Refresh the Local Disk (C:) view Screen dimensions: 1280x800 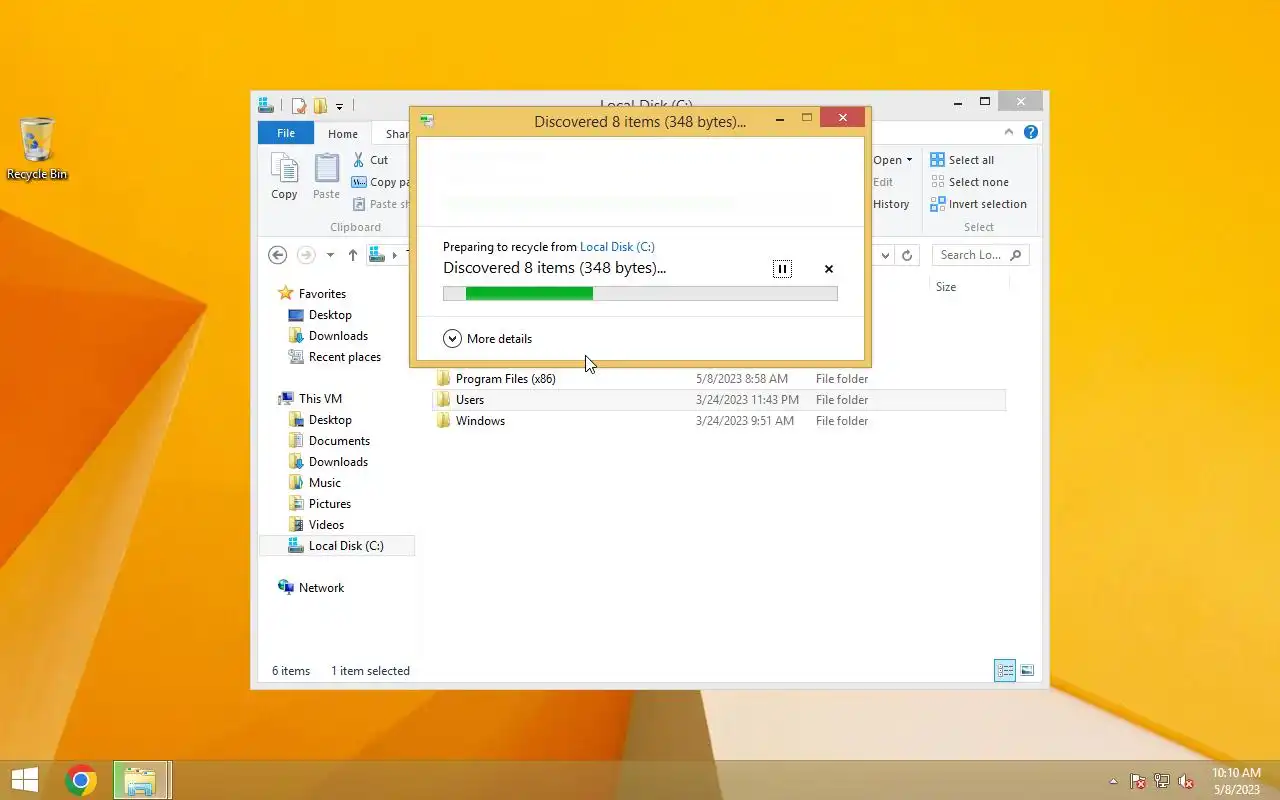tap(907, 255)
